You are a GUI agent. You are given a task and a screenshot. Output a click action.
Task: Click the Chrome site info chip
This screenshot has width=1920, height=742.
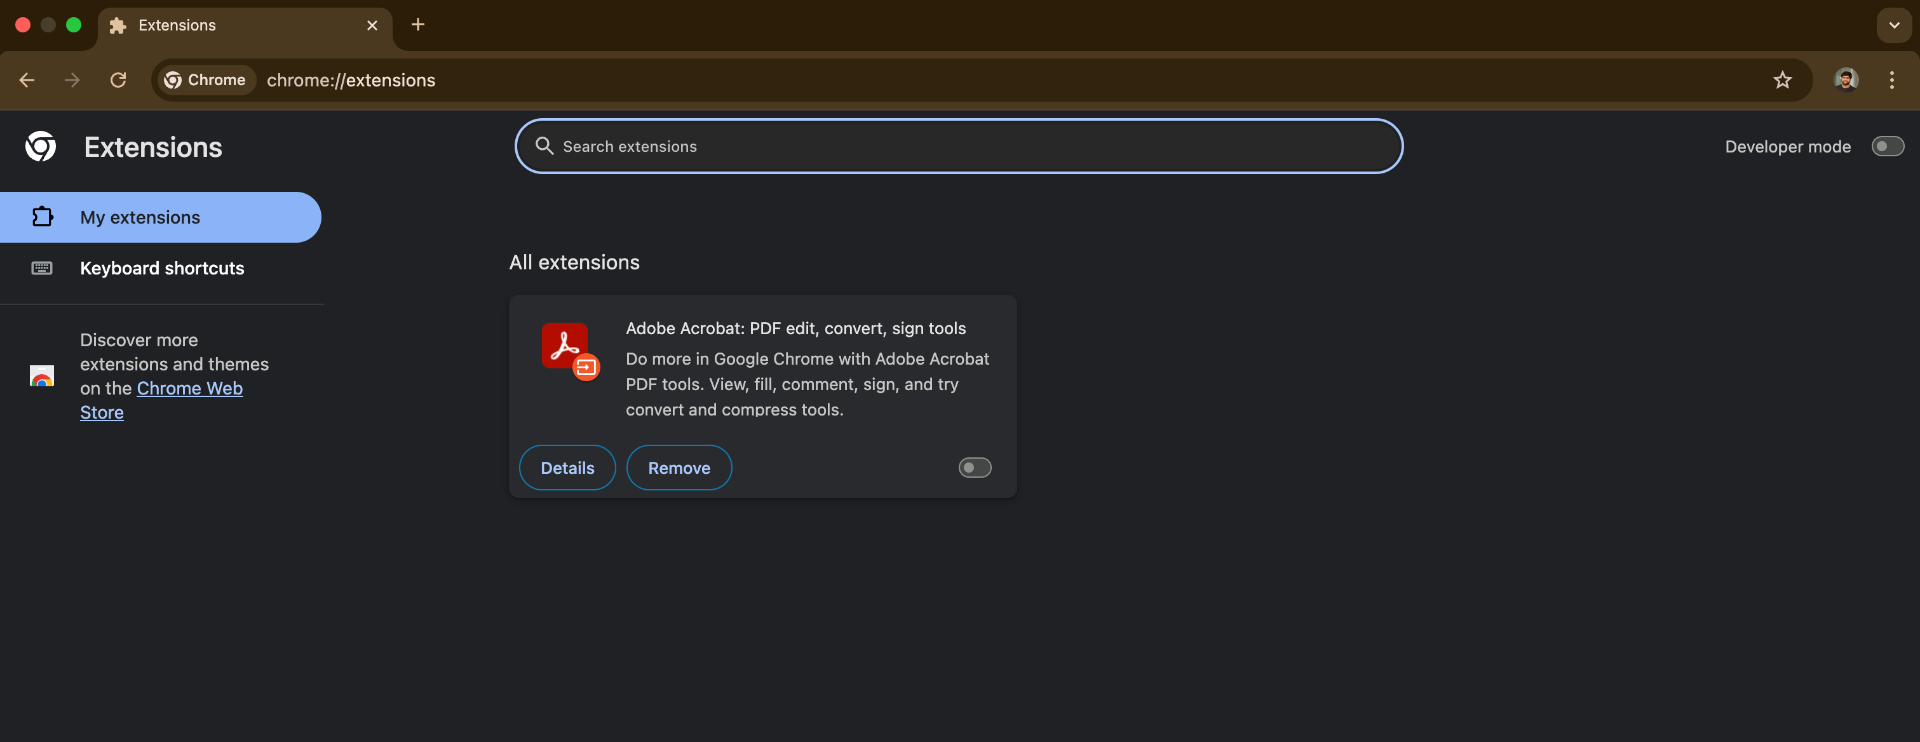[x=206, y=80]
